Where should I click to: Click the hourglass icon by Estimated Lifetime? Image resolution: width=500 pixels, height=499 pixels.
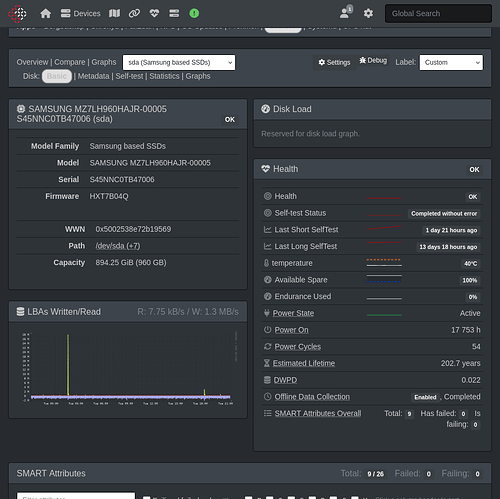267,363
